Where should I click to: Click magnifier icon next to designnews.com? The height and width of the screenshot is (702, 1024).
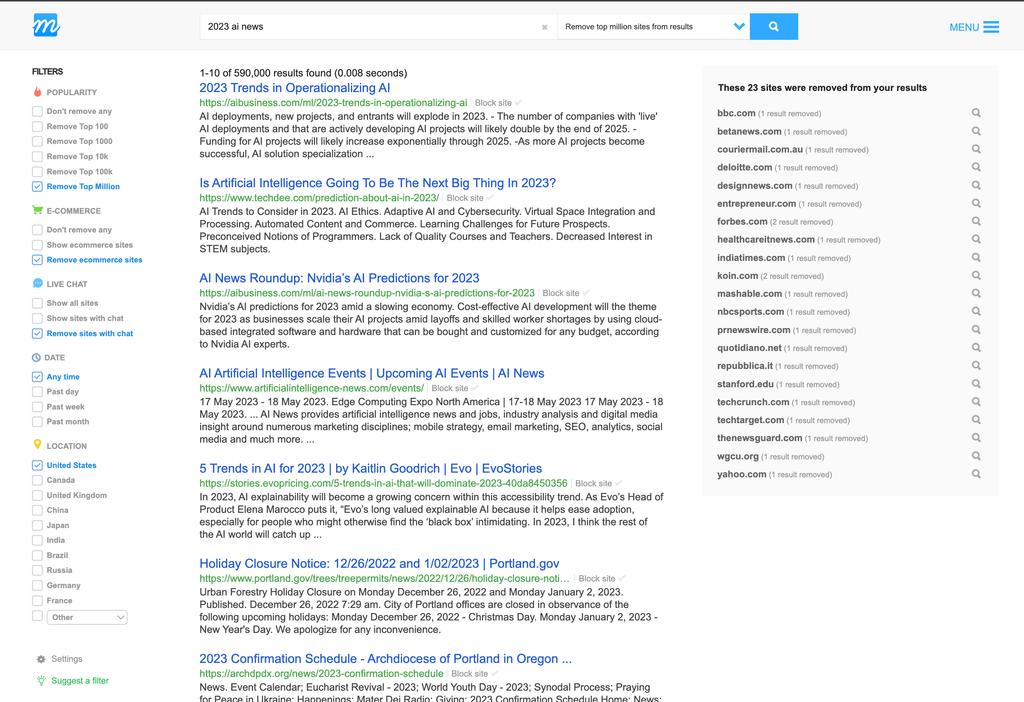tap(976, 185)
